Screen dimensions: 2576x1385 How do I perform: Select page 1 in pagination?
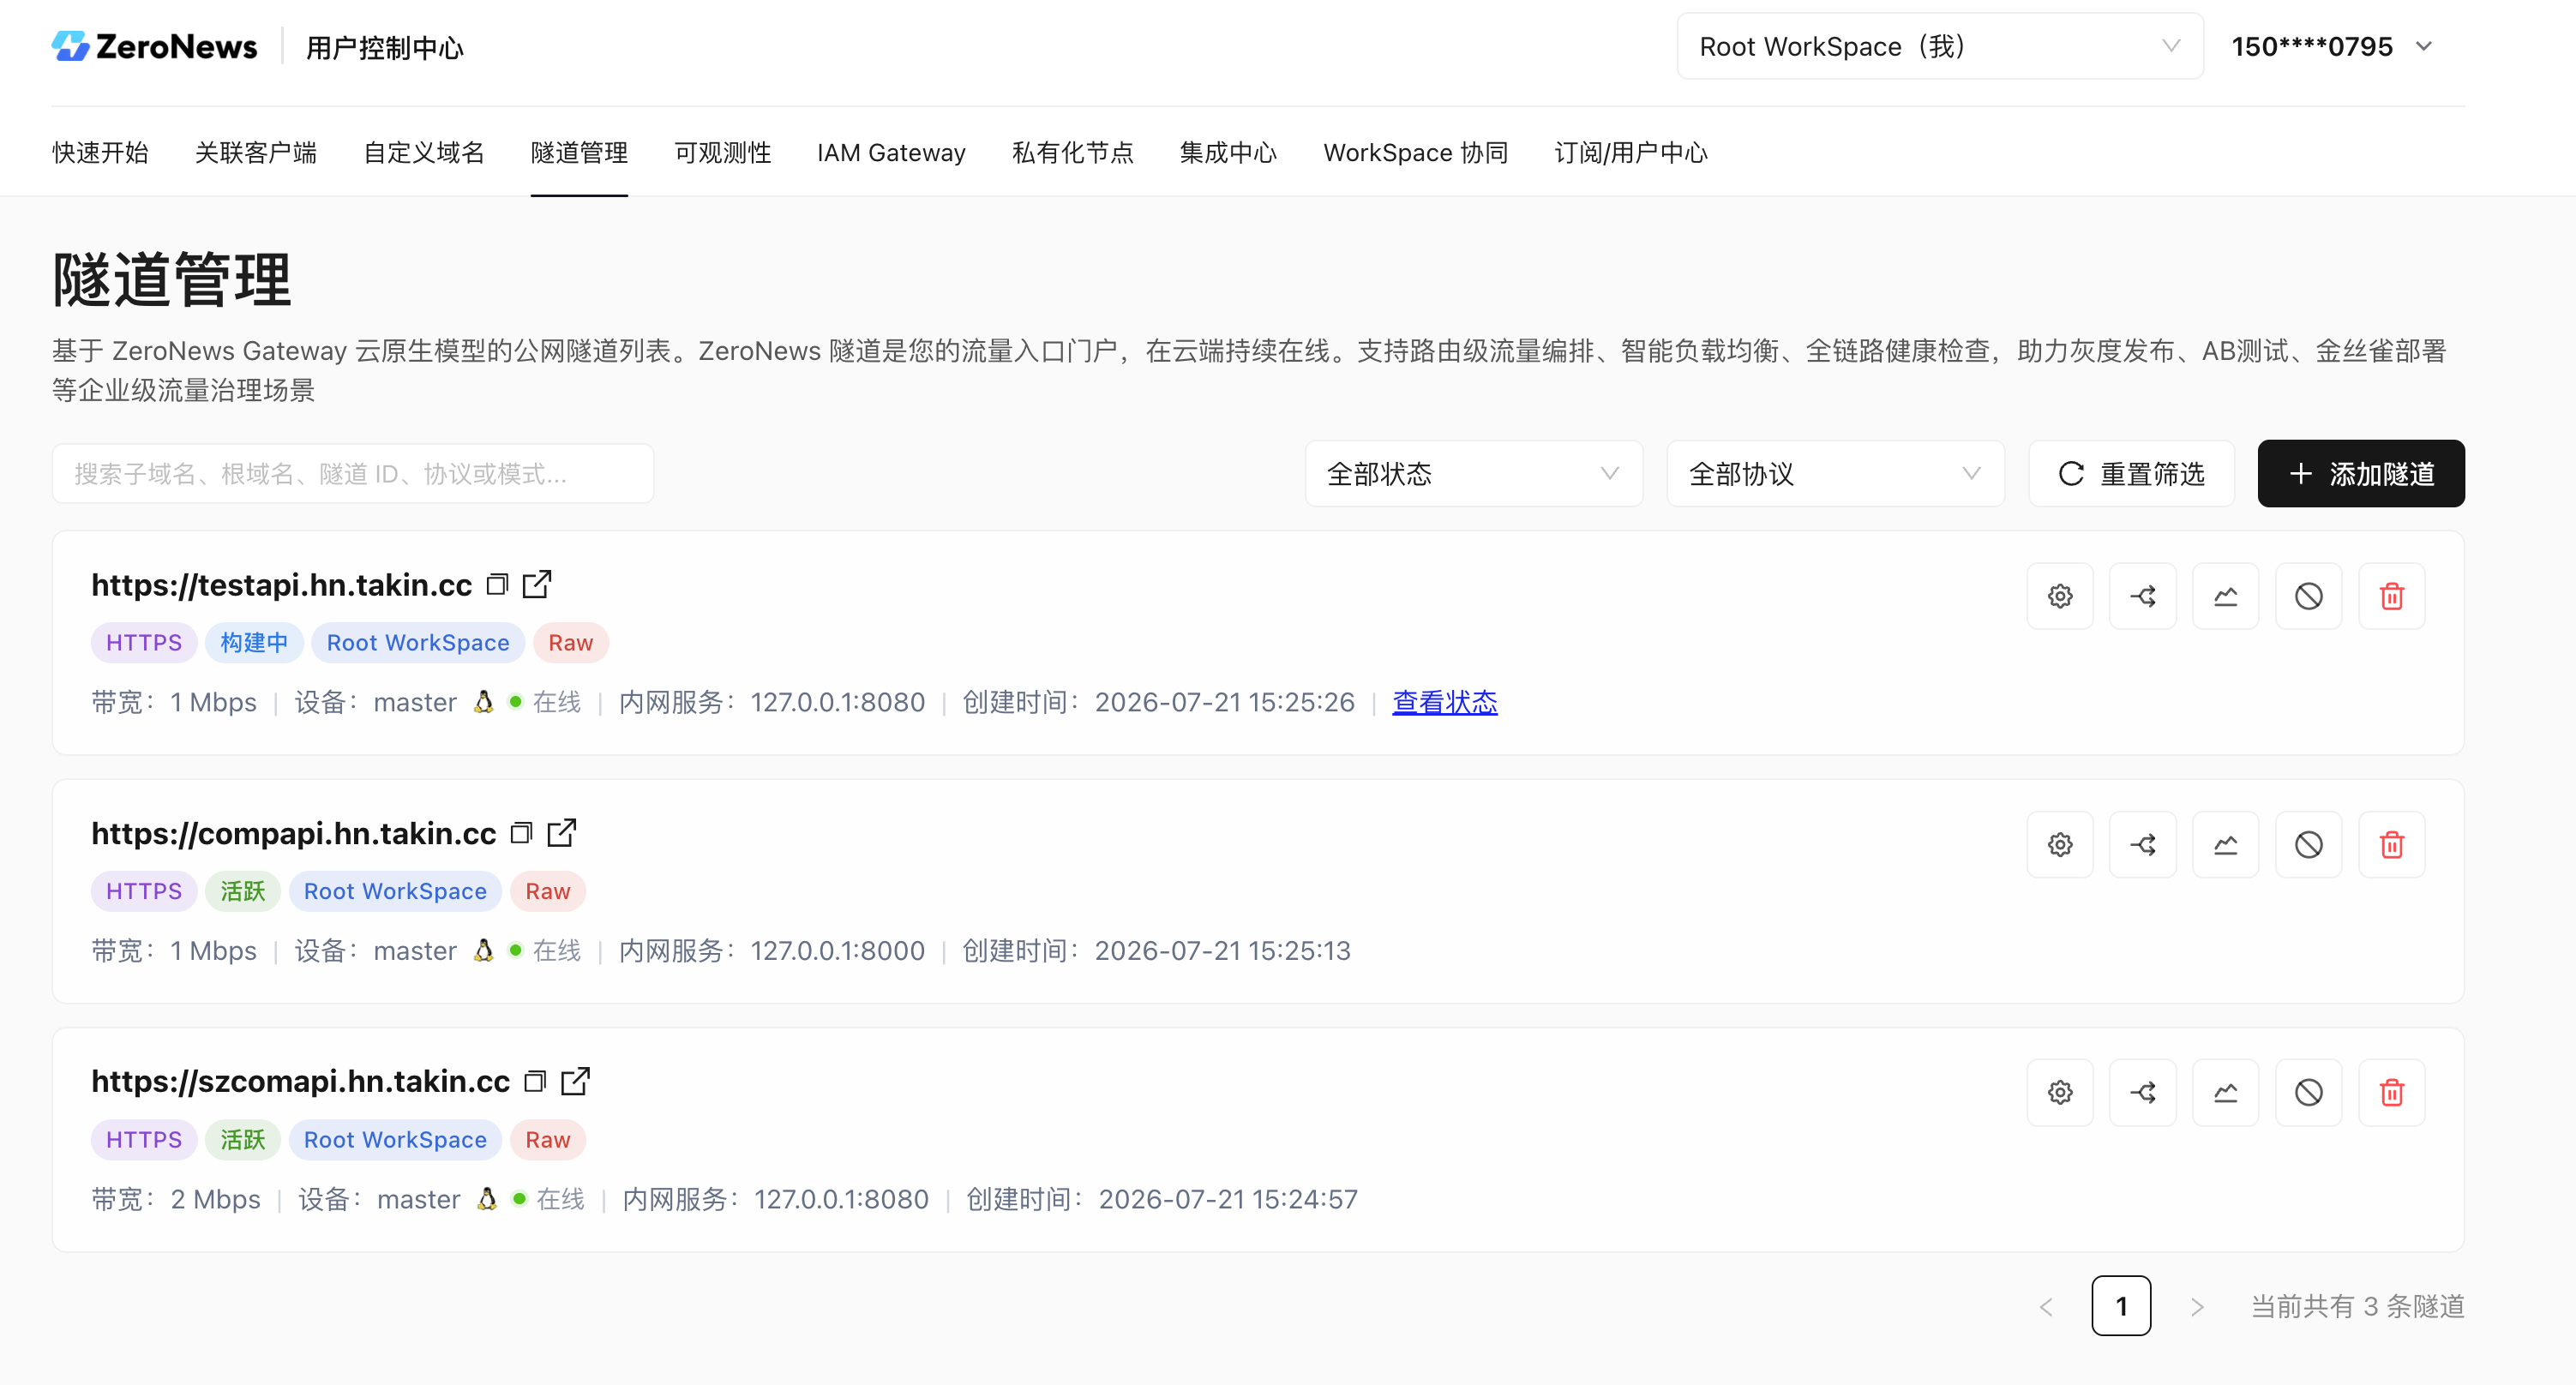click(2121, 1306)
